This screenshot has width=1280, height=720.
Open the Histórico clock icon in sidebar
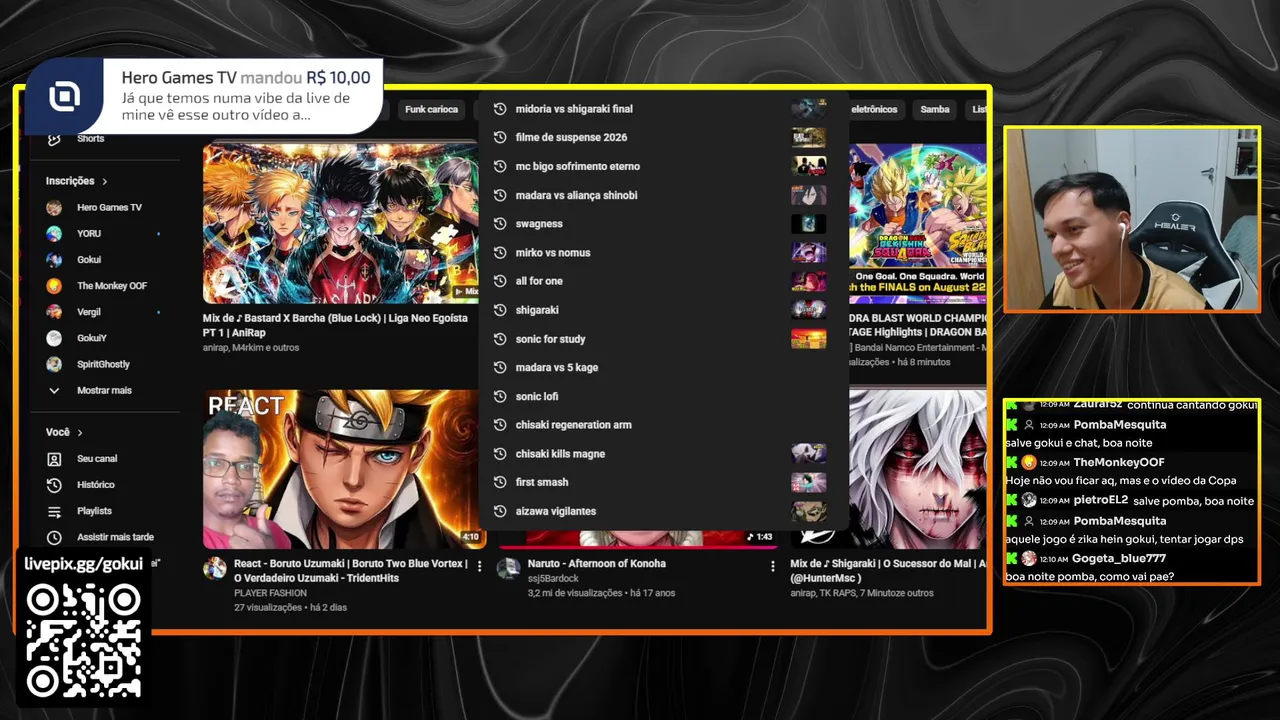pos(54,485)
